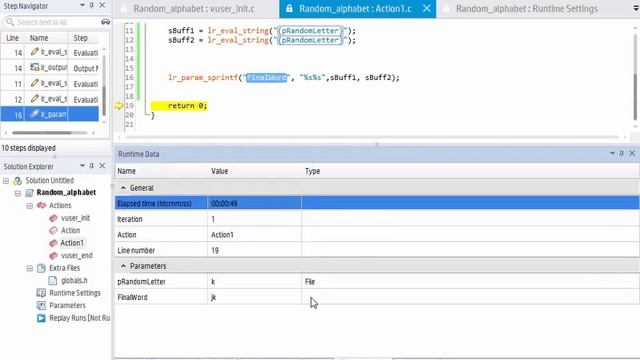Select the lr_eval_s step on line 11

tap(50, 83)
